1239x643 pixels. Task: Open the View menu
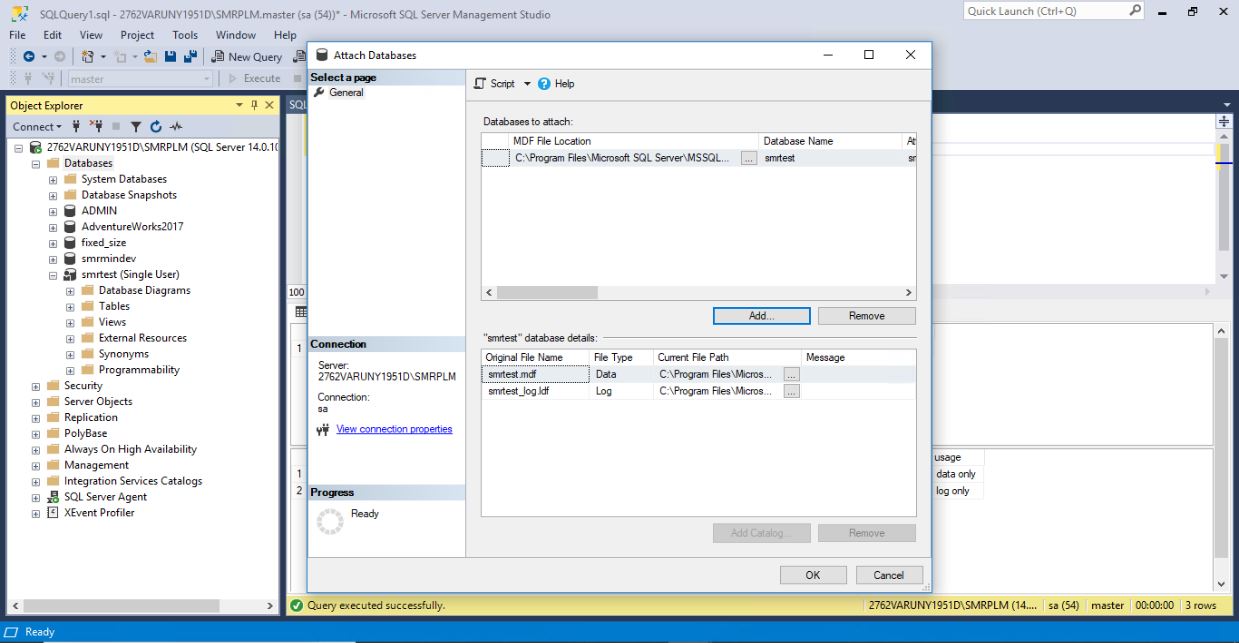coord(91,35)
